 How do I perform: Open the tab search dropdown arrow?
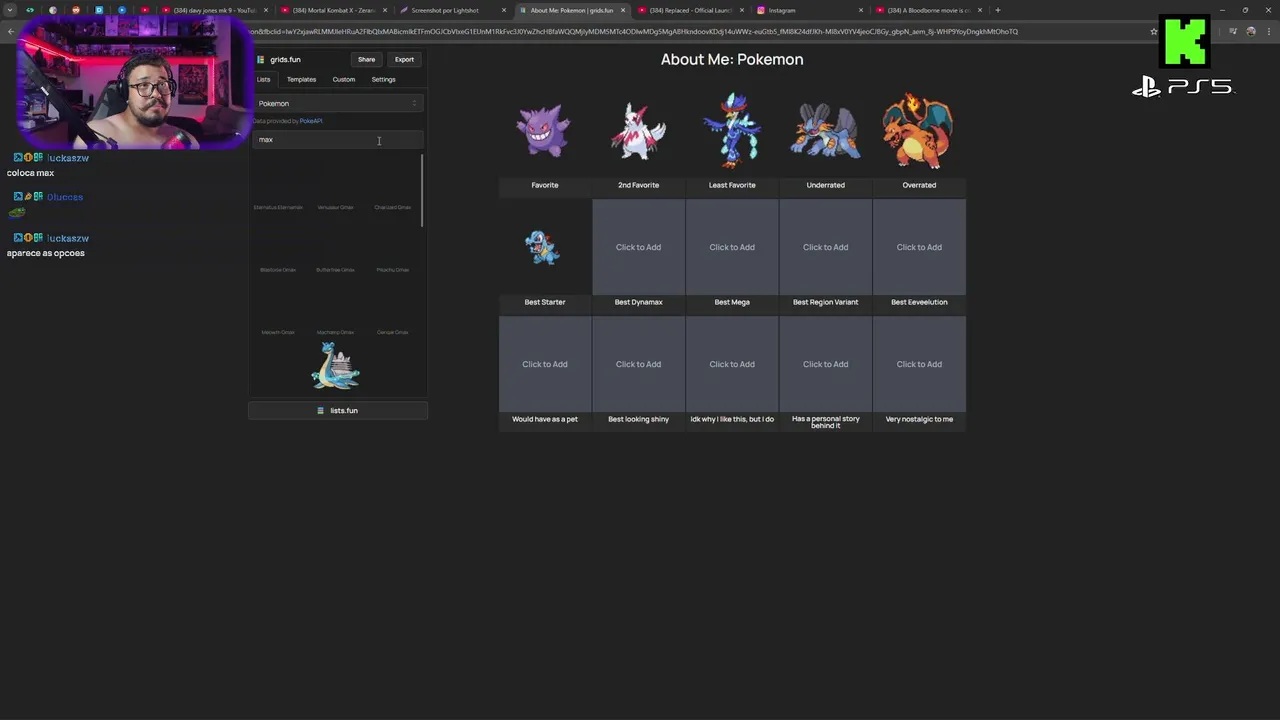(x=10, y=10)
